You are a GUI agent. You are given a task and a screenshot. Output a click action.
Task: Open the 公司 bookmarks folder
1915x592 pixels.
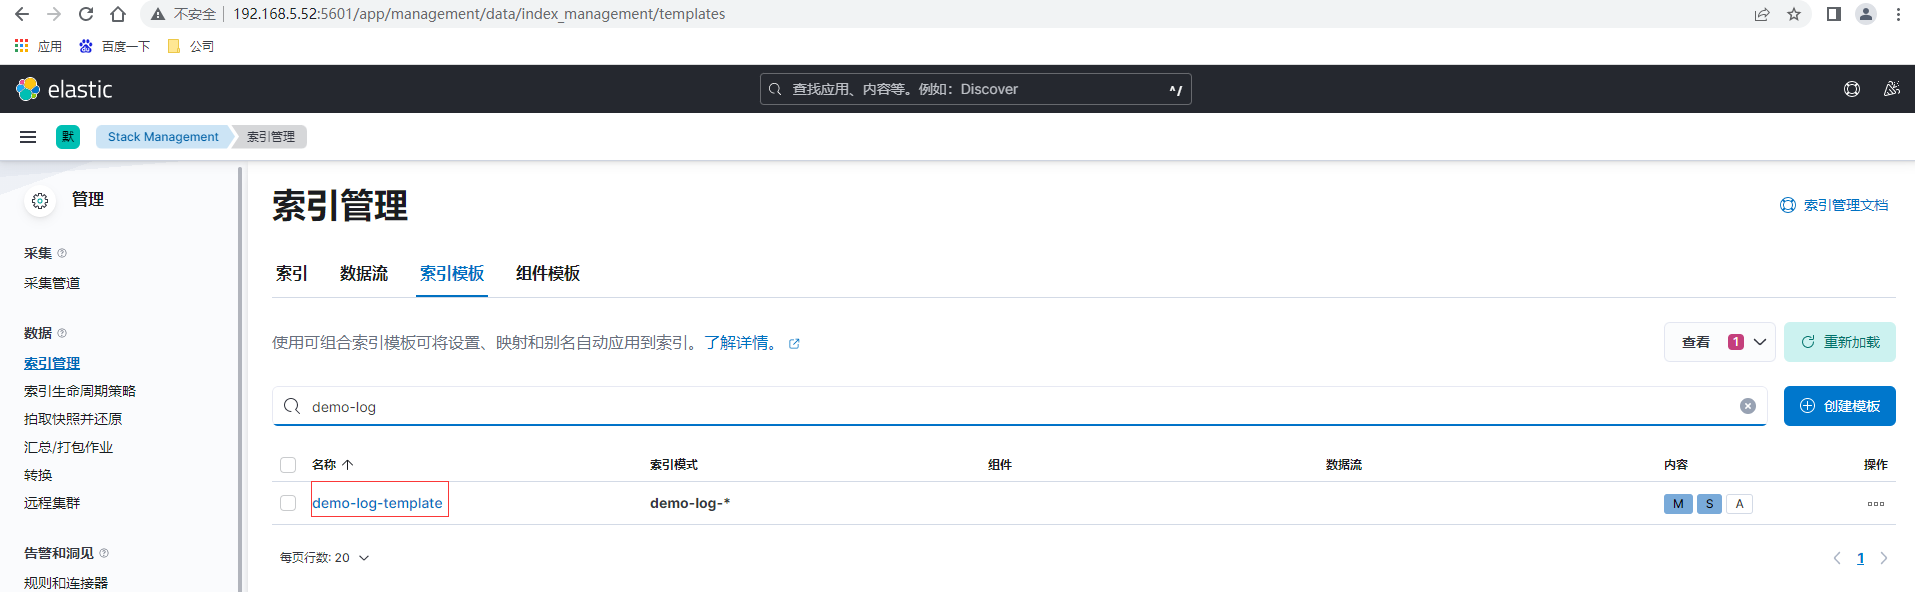tap(190, 46)
